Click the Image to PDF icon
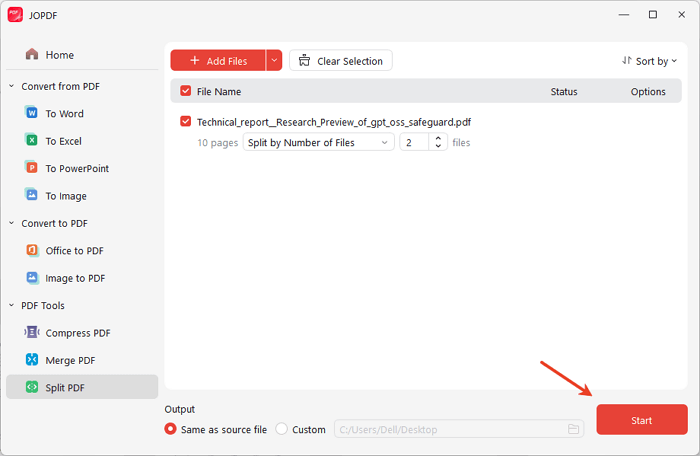This screenshot has width=700, height=456. coord(31,278)
